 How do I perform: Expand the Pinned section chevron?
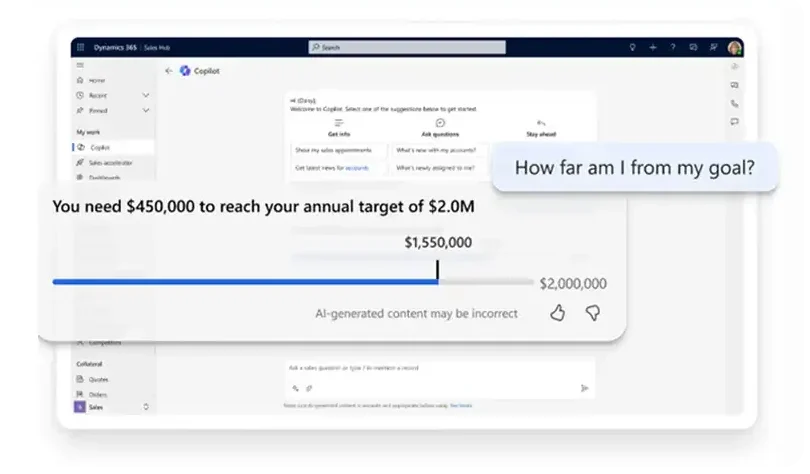click(146, 110)
